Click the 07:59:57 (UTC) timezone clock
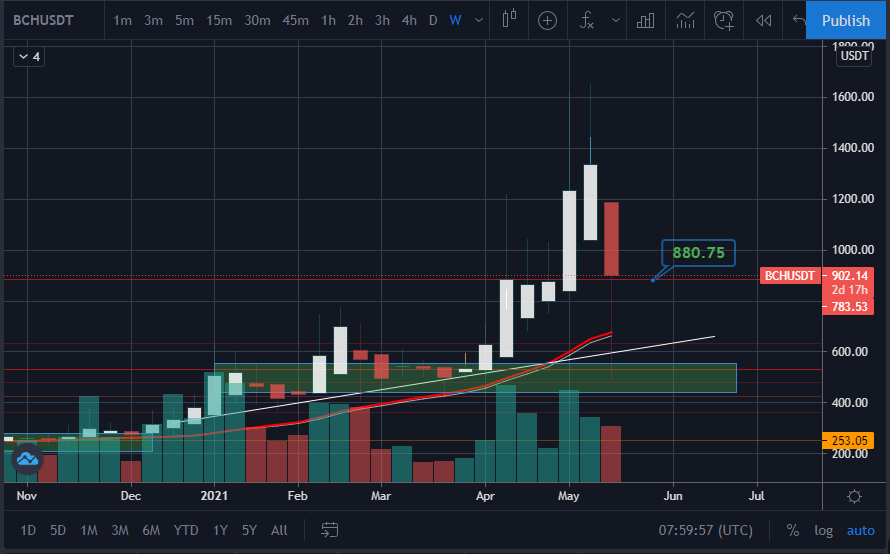The width and height of the screenshot is (890, 554). click(706, 531)
